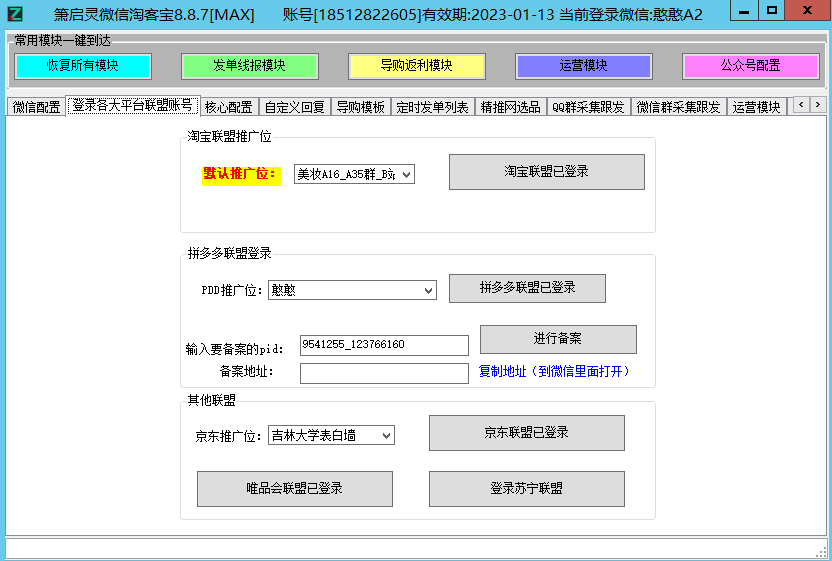
Task: Click the 登录苏宁联盟 button
Action: pyautogui.click(x=527, y=489)
